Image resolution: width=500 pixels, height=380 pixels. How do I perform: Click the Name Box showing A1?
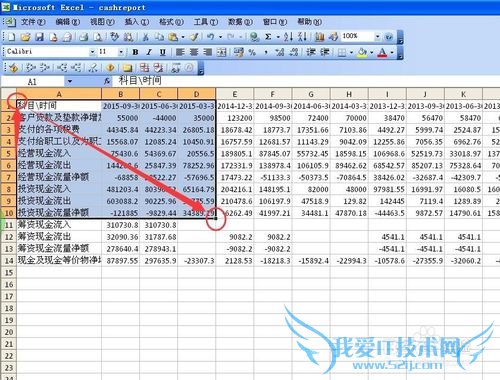(33, 81)
